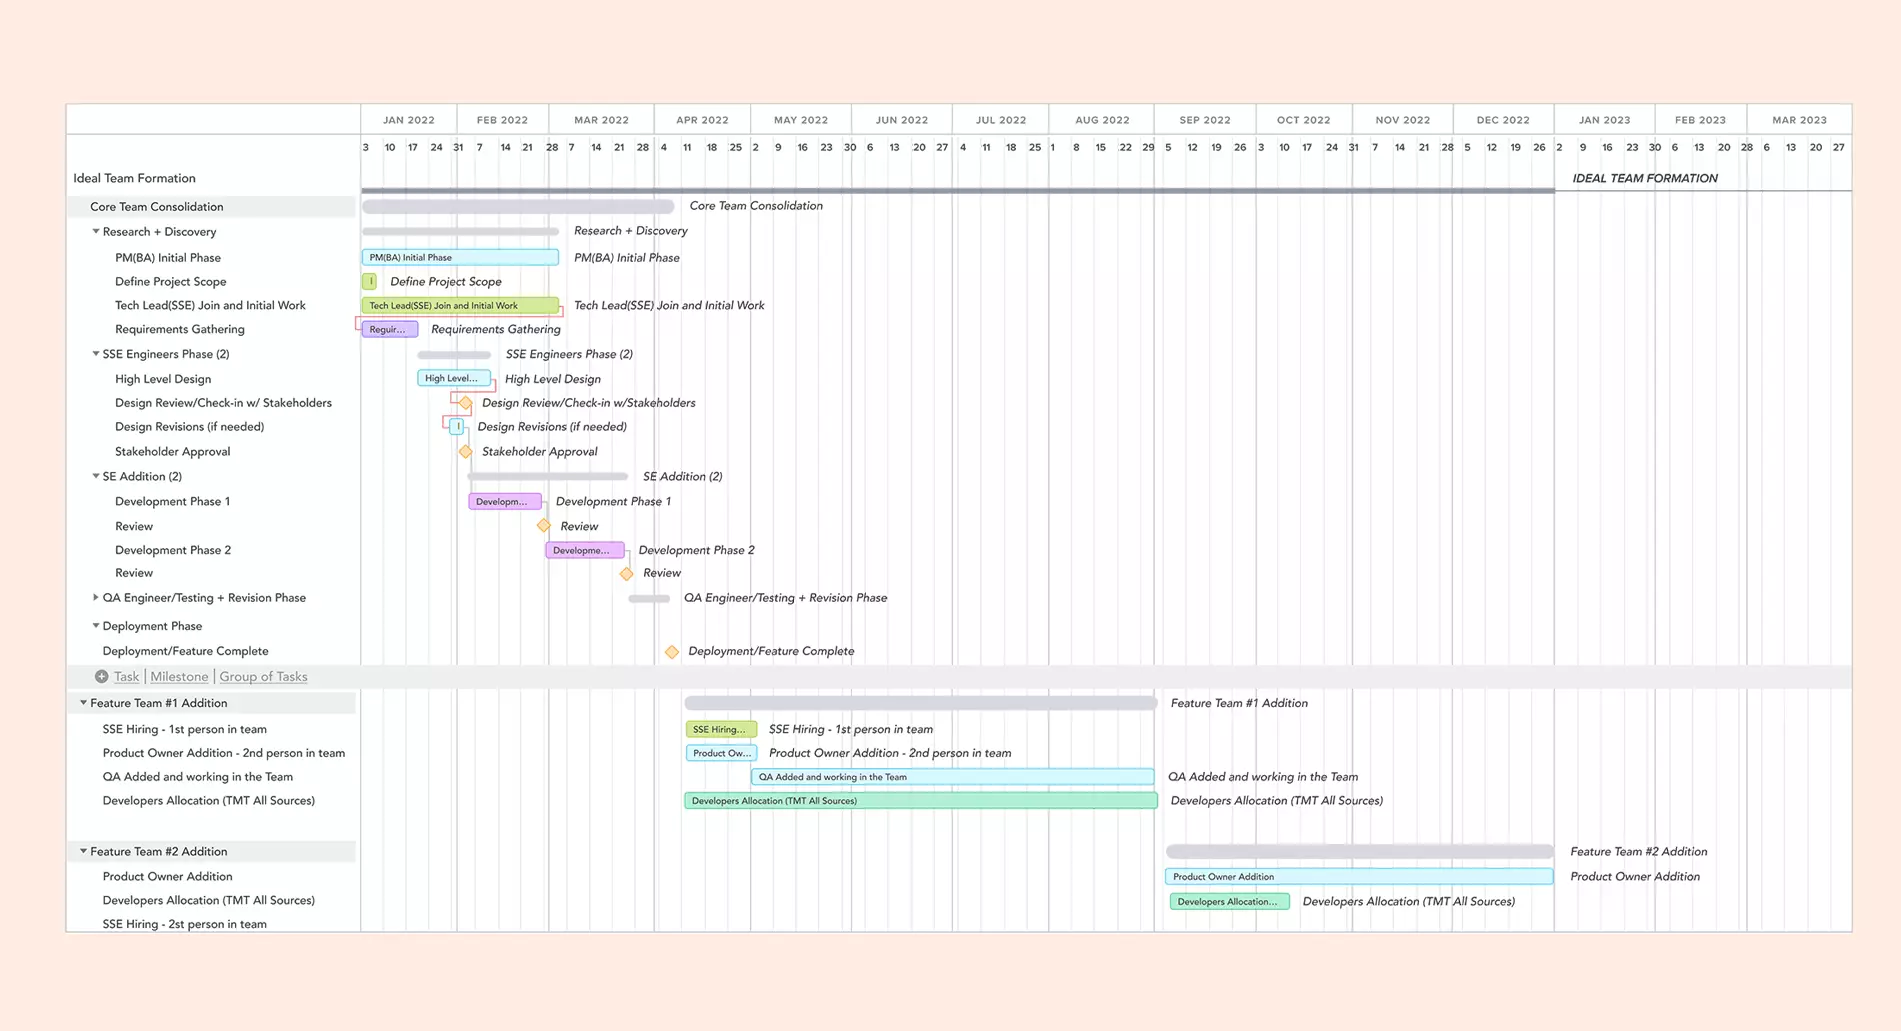
Task: Click the Development Phase 2 row label
Action: 173,550
